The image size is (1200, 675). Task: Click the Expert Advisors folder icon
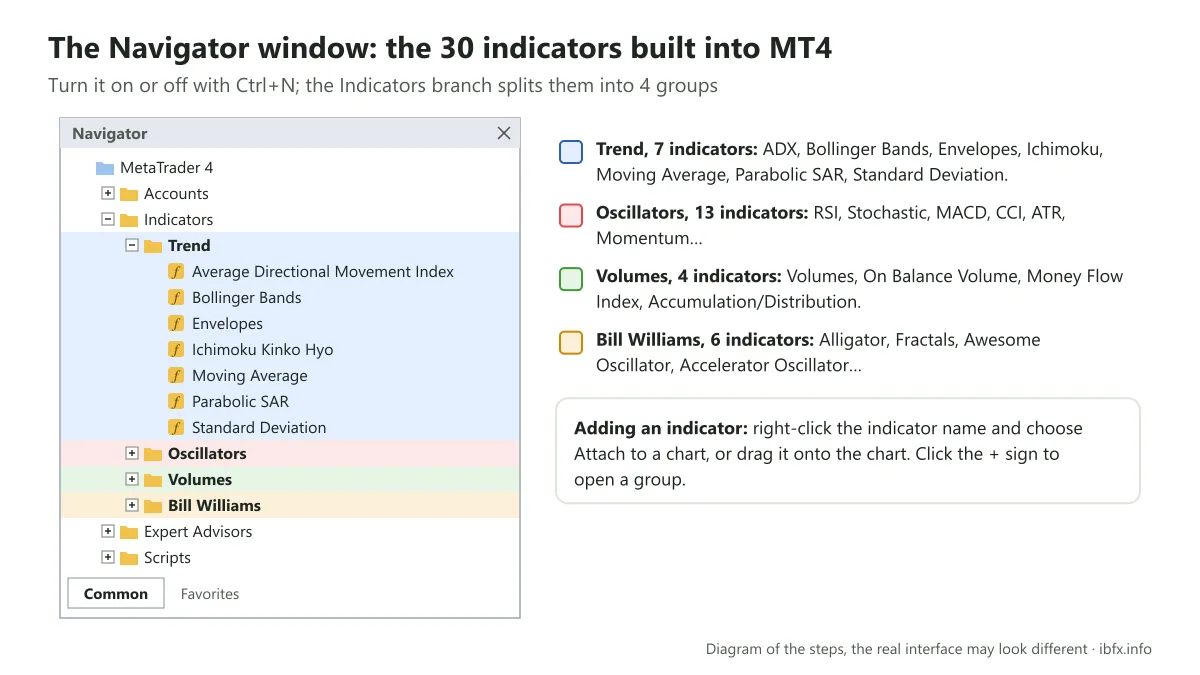[x=129, y=532]
